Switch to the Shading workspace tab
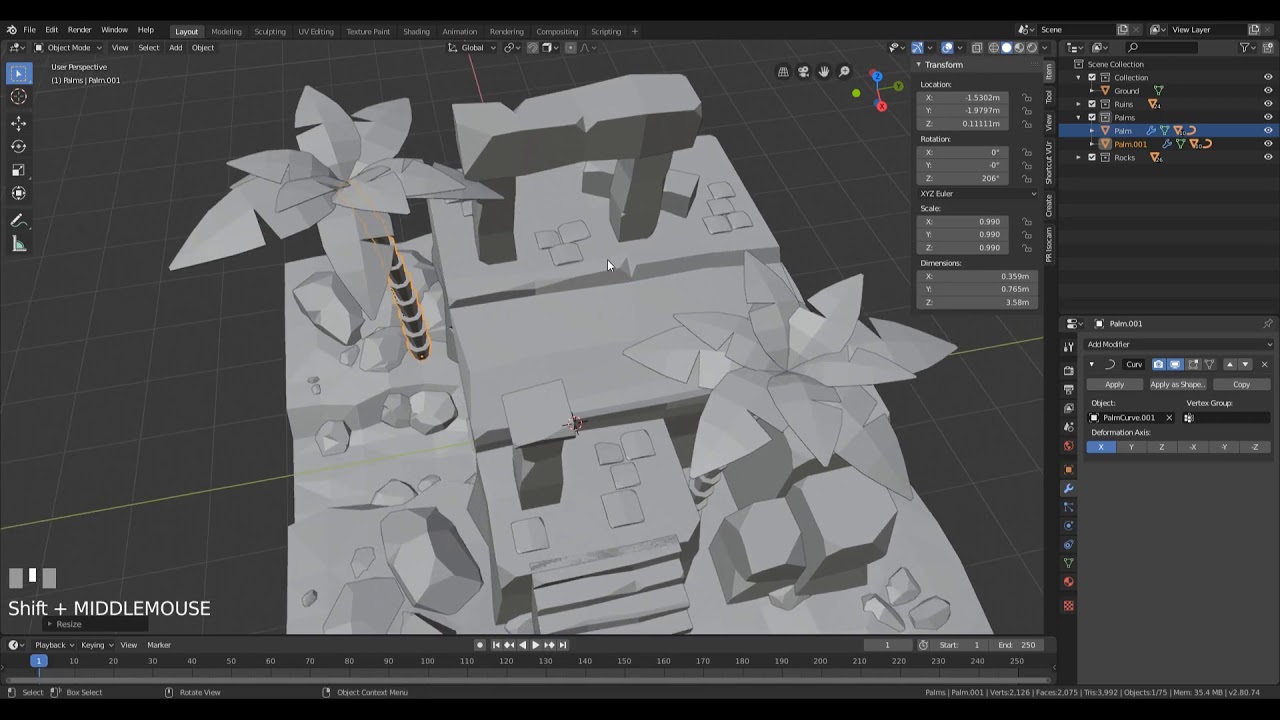 pyautogui.click(x=416, y=31)
